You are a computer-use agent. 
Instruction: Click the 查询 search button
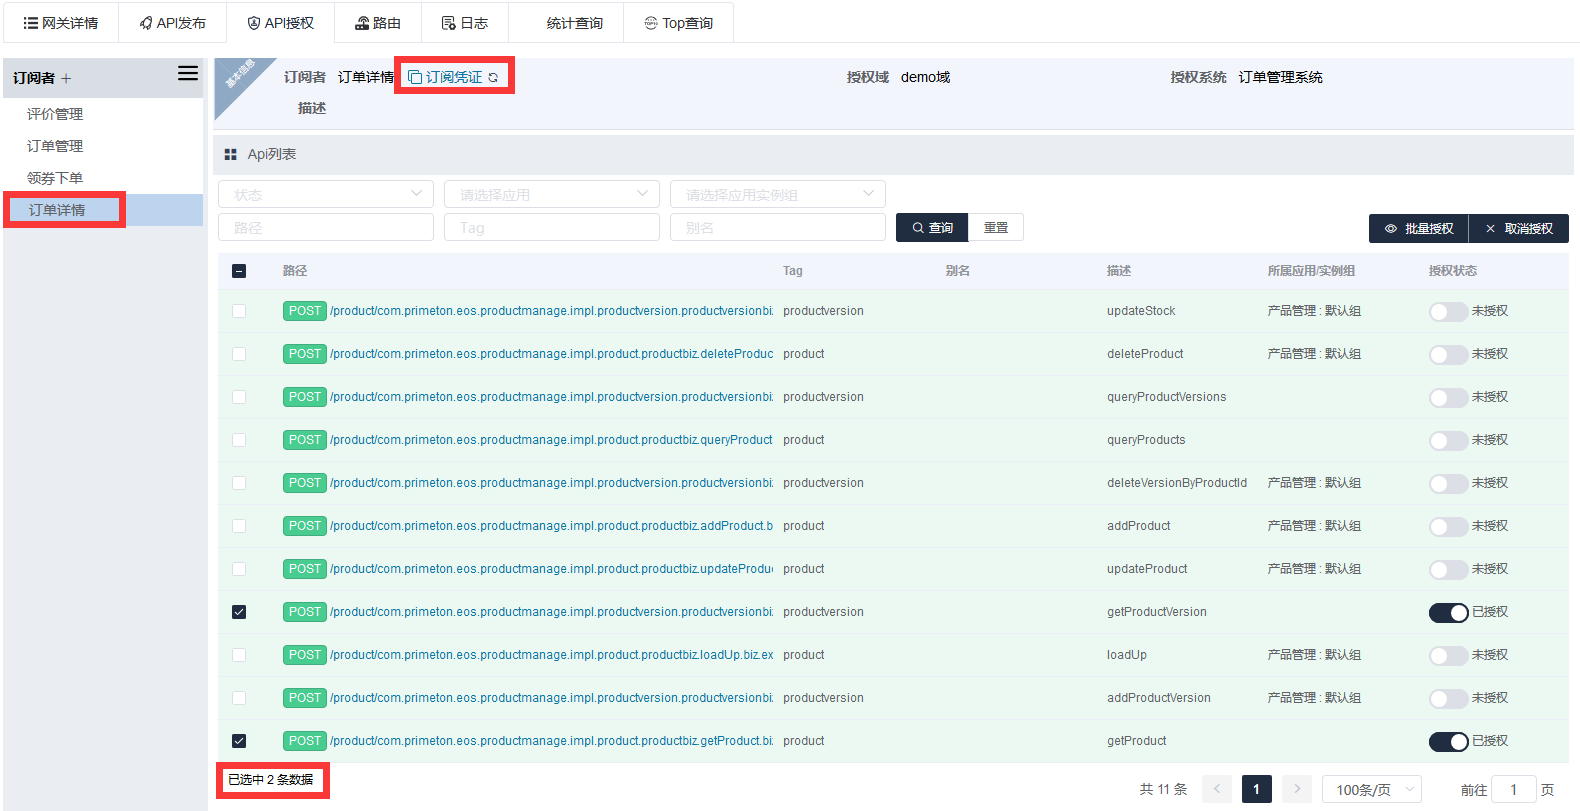[932, 228]
